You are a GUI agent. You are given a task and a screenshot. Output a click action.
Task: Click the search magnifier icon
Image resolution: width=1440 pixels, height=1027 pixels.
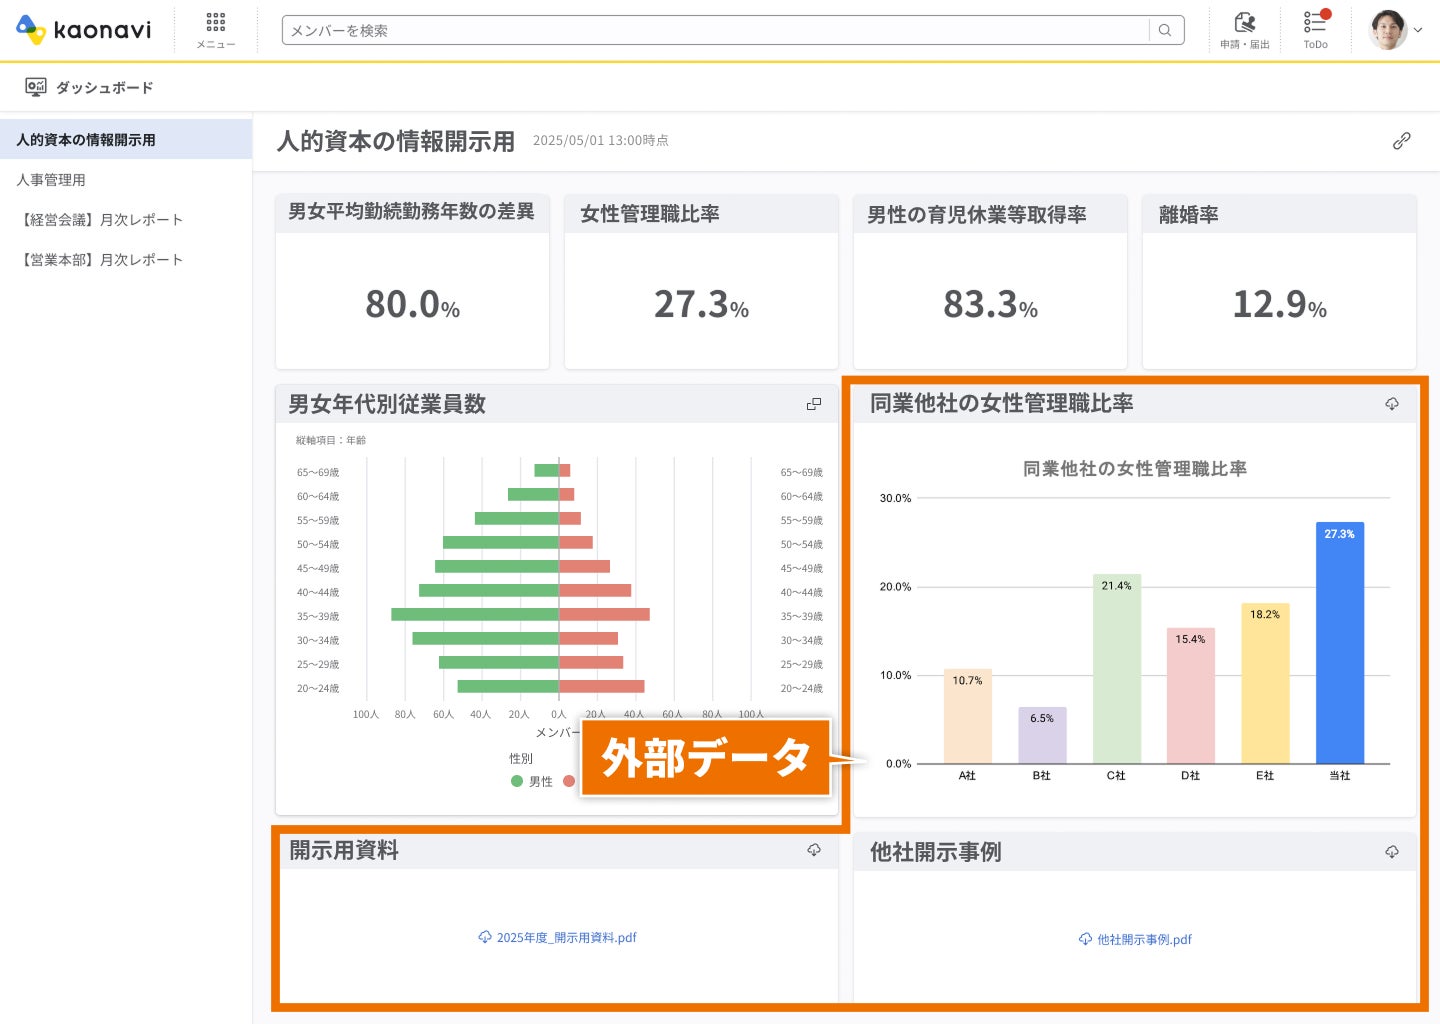click(x=1165, y=31)
